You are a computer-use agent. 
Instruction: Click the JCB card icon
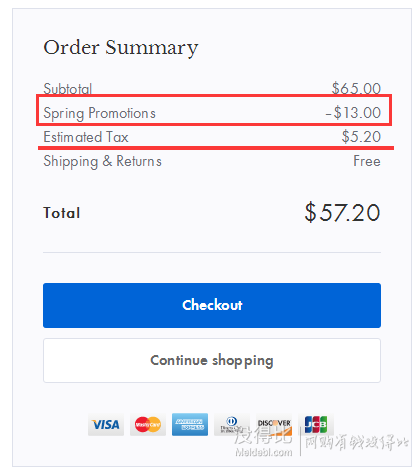[316, 424]
